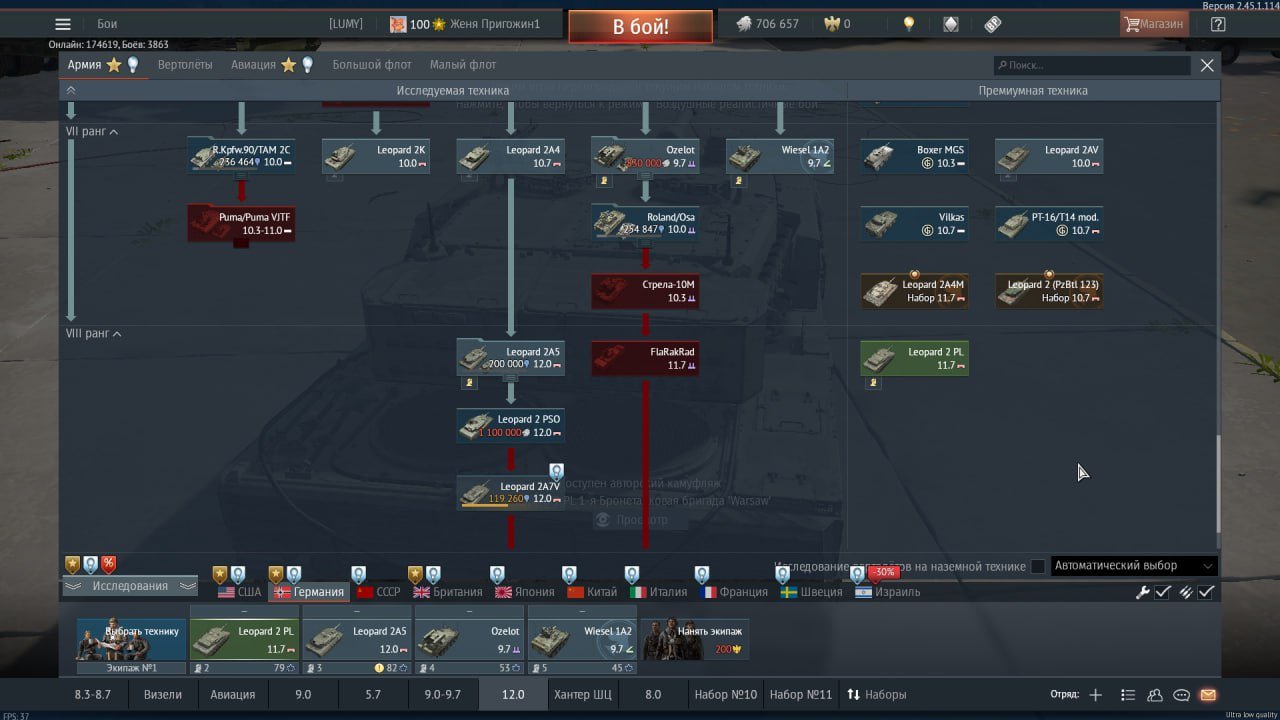Image resolution: width=1280 pixels, height=720 pixels.
Task: Click the plus icon to invite to squad
Action: [1096, 695]
